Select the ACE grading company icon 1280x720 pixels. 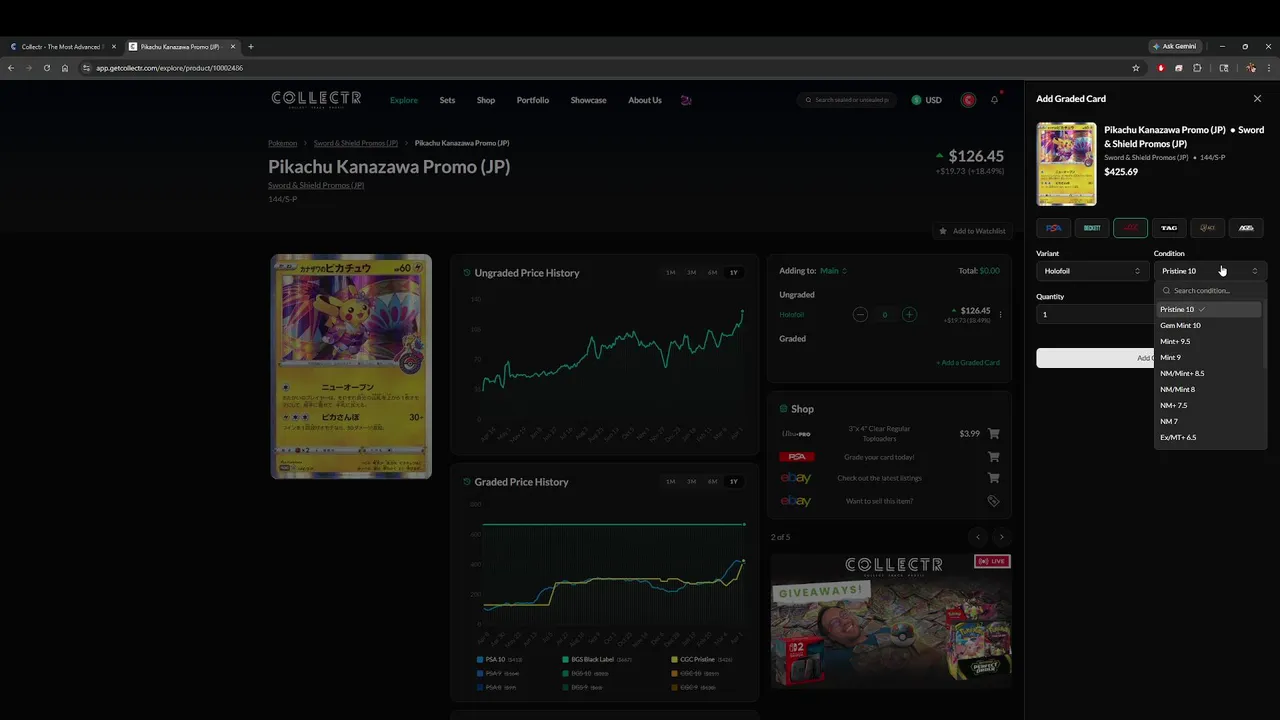(x=1208, y=228)
